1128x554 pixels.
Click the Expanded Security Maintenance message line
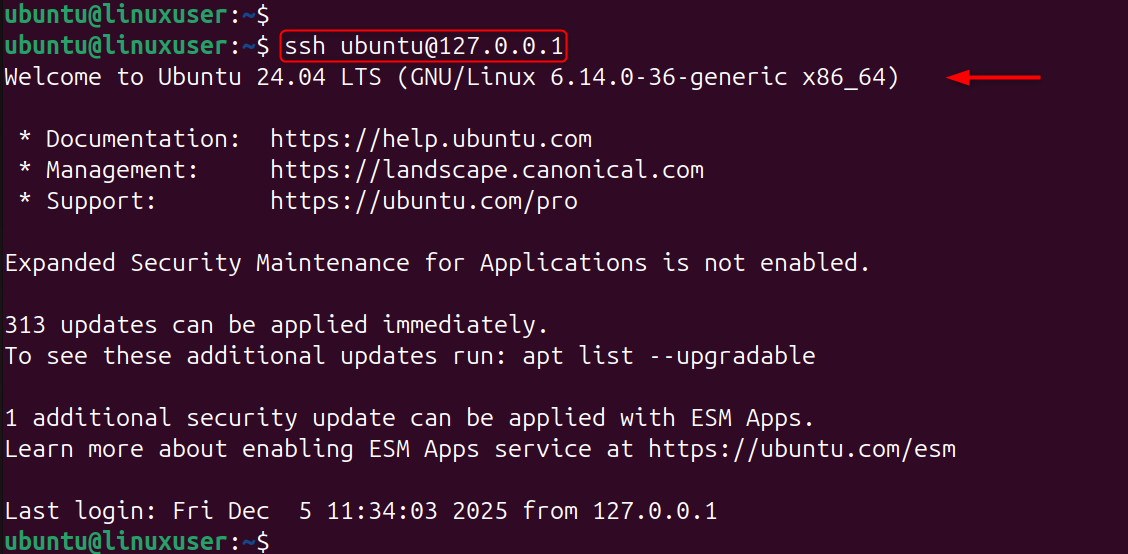(x=437, y=263)
